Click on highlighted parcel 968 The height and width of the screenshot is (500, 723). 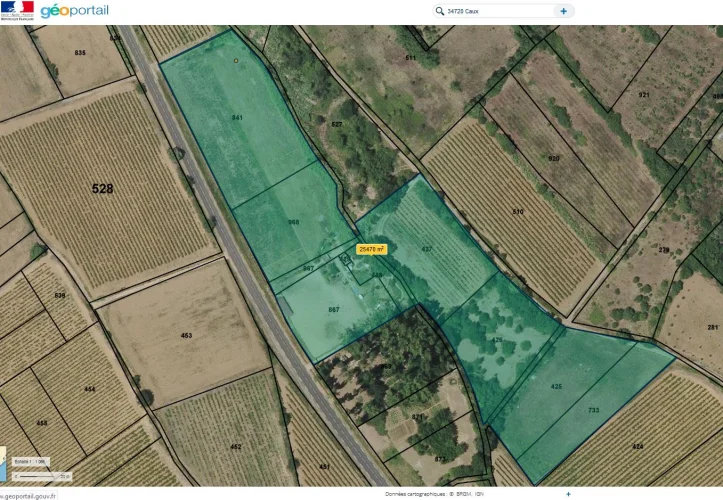pyautogui.click(x=292, y=222)
